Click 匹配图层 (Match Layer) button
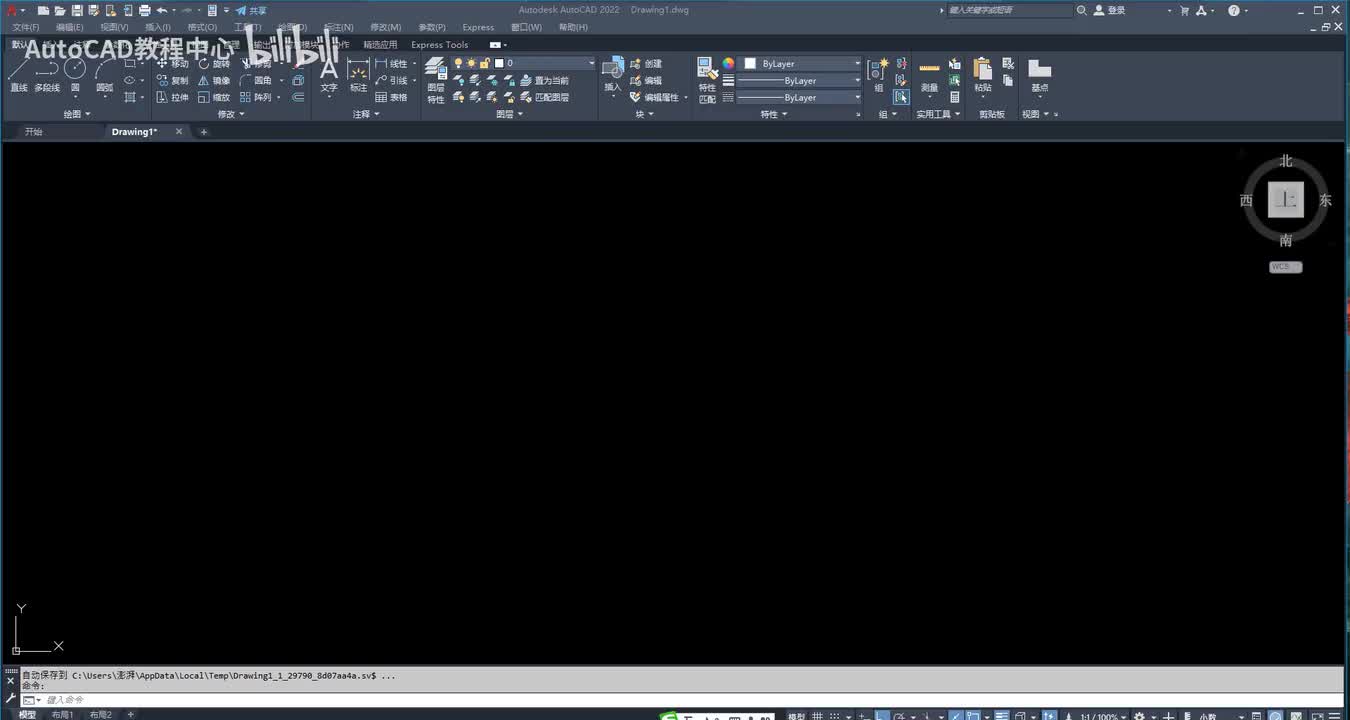Image resolution: width=1350 pixels, height=720 pixels. pyautogui.click(x=544, y=98)
